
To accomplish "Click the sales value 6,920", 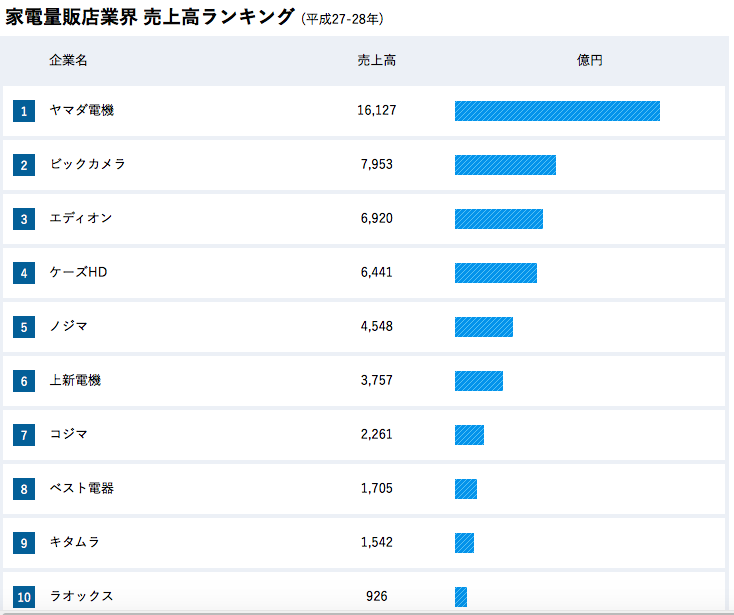I will pyautogui.click(x=376, y=219).
